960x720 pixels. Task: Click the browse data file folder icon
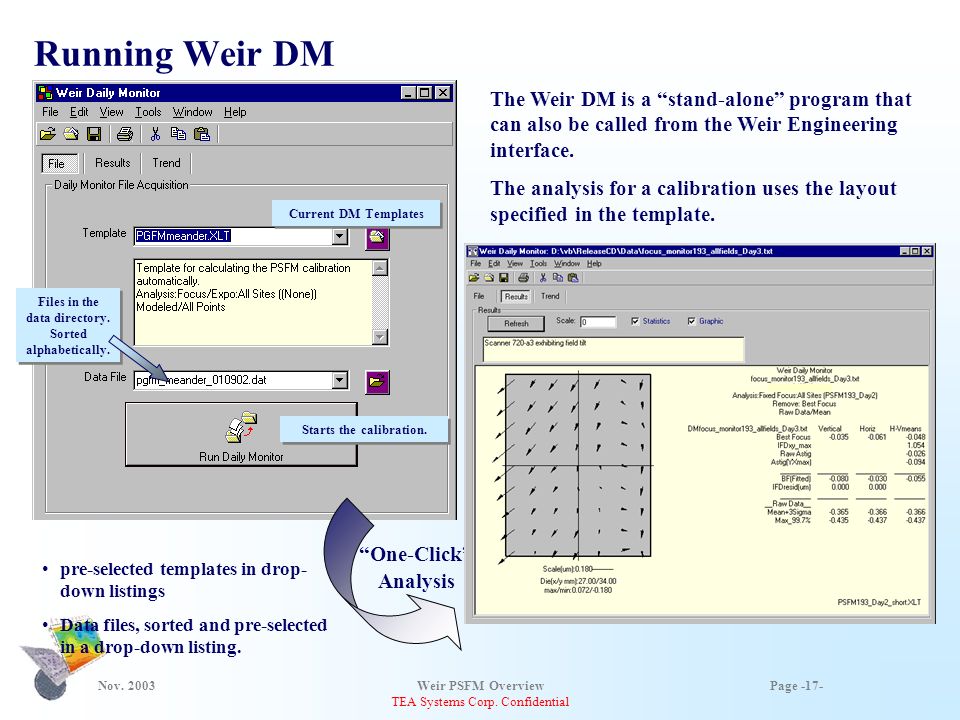tap(377, 382)
